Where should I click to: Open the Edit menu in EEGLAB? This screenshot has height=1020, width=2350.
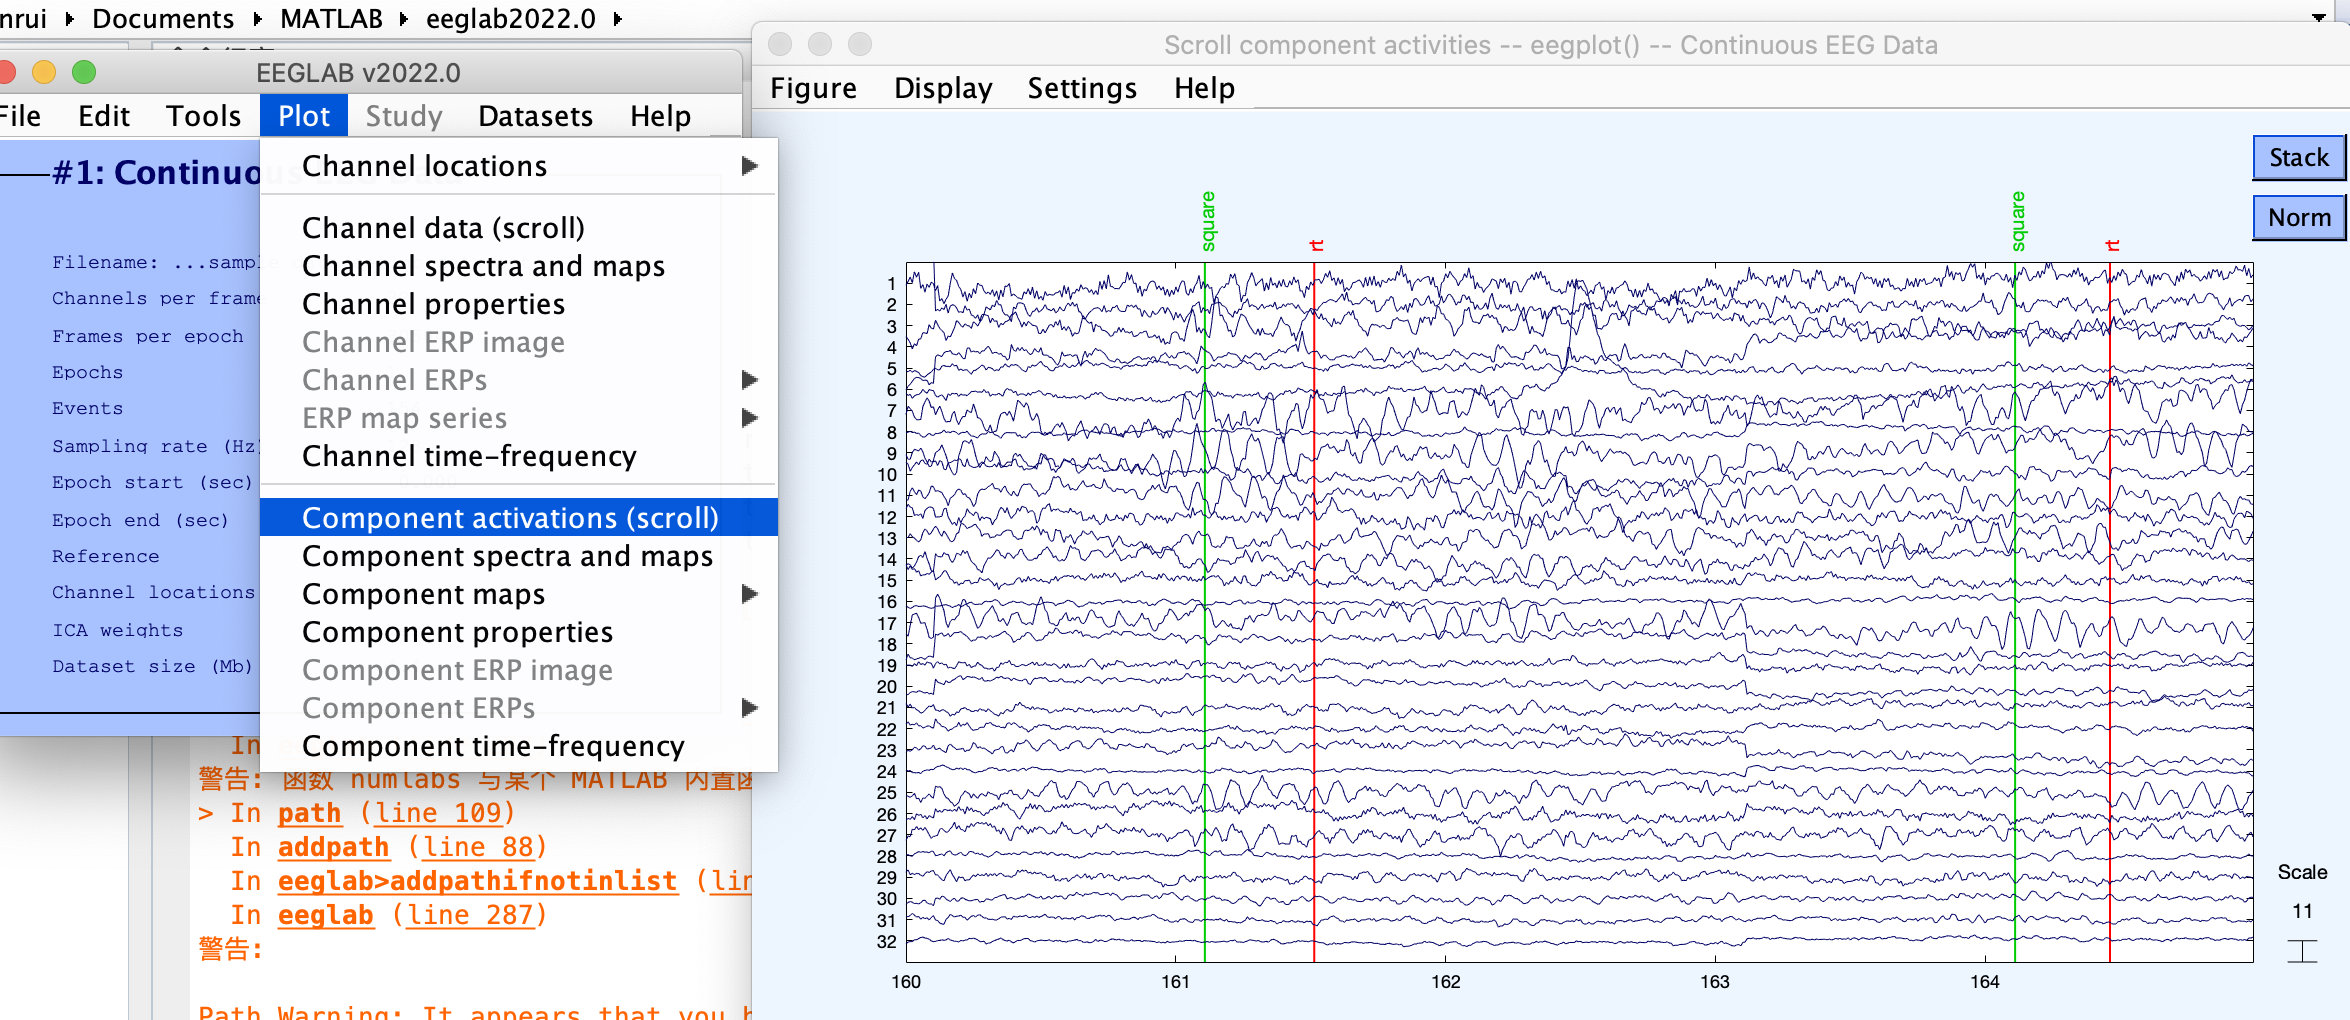pos(104,116)
